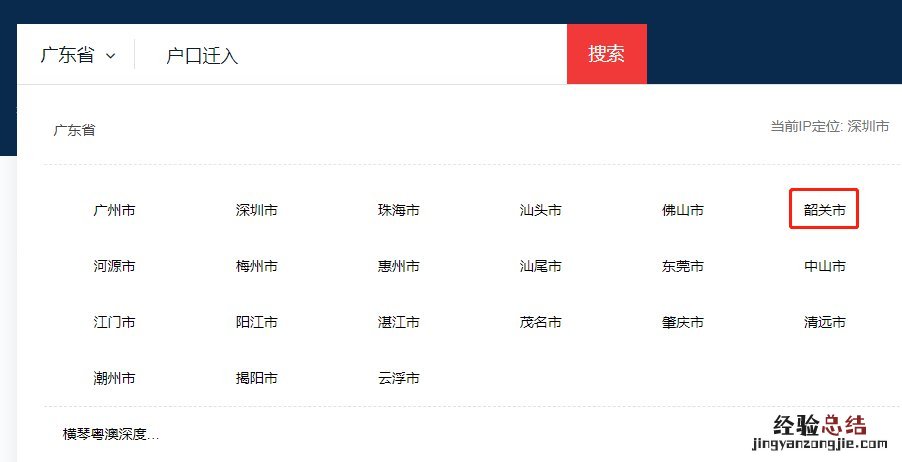
Task: Choose 汕尾市 city
Action: 541,266
